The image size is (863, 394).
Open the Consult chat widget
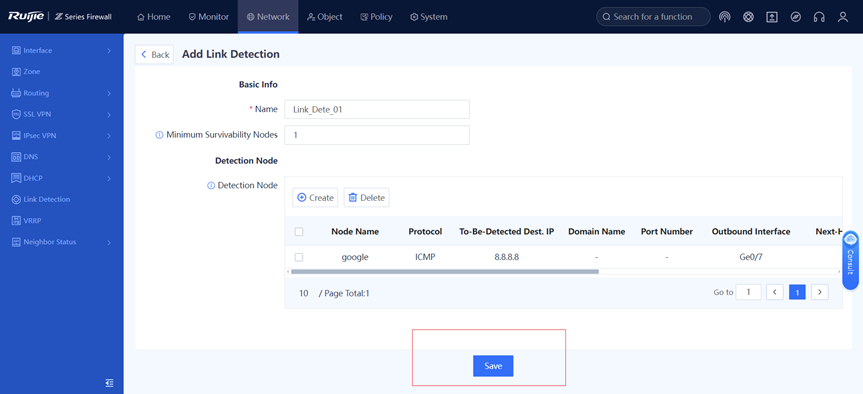pyautogui.click(x=850, y=260)
